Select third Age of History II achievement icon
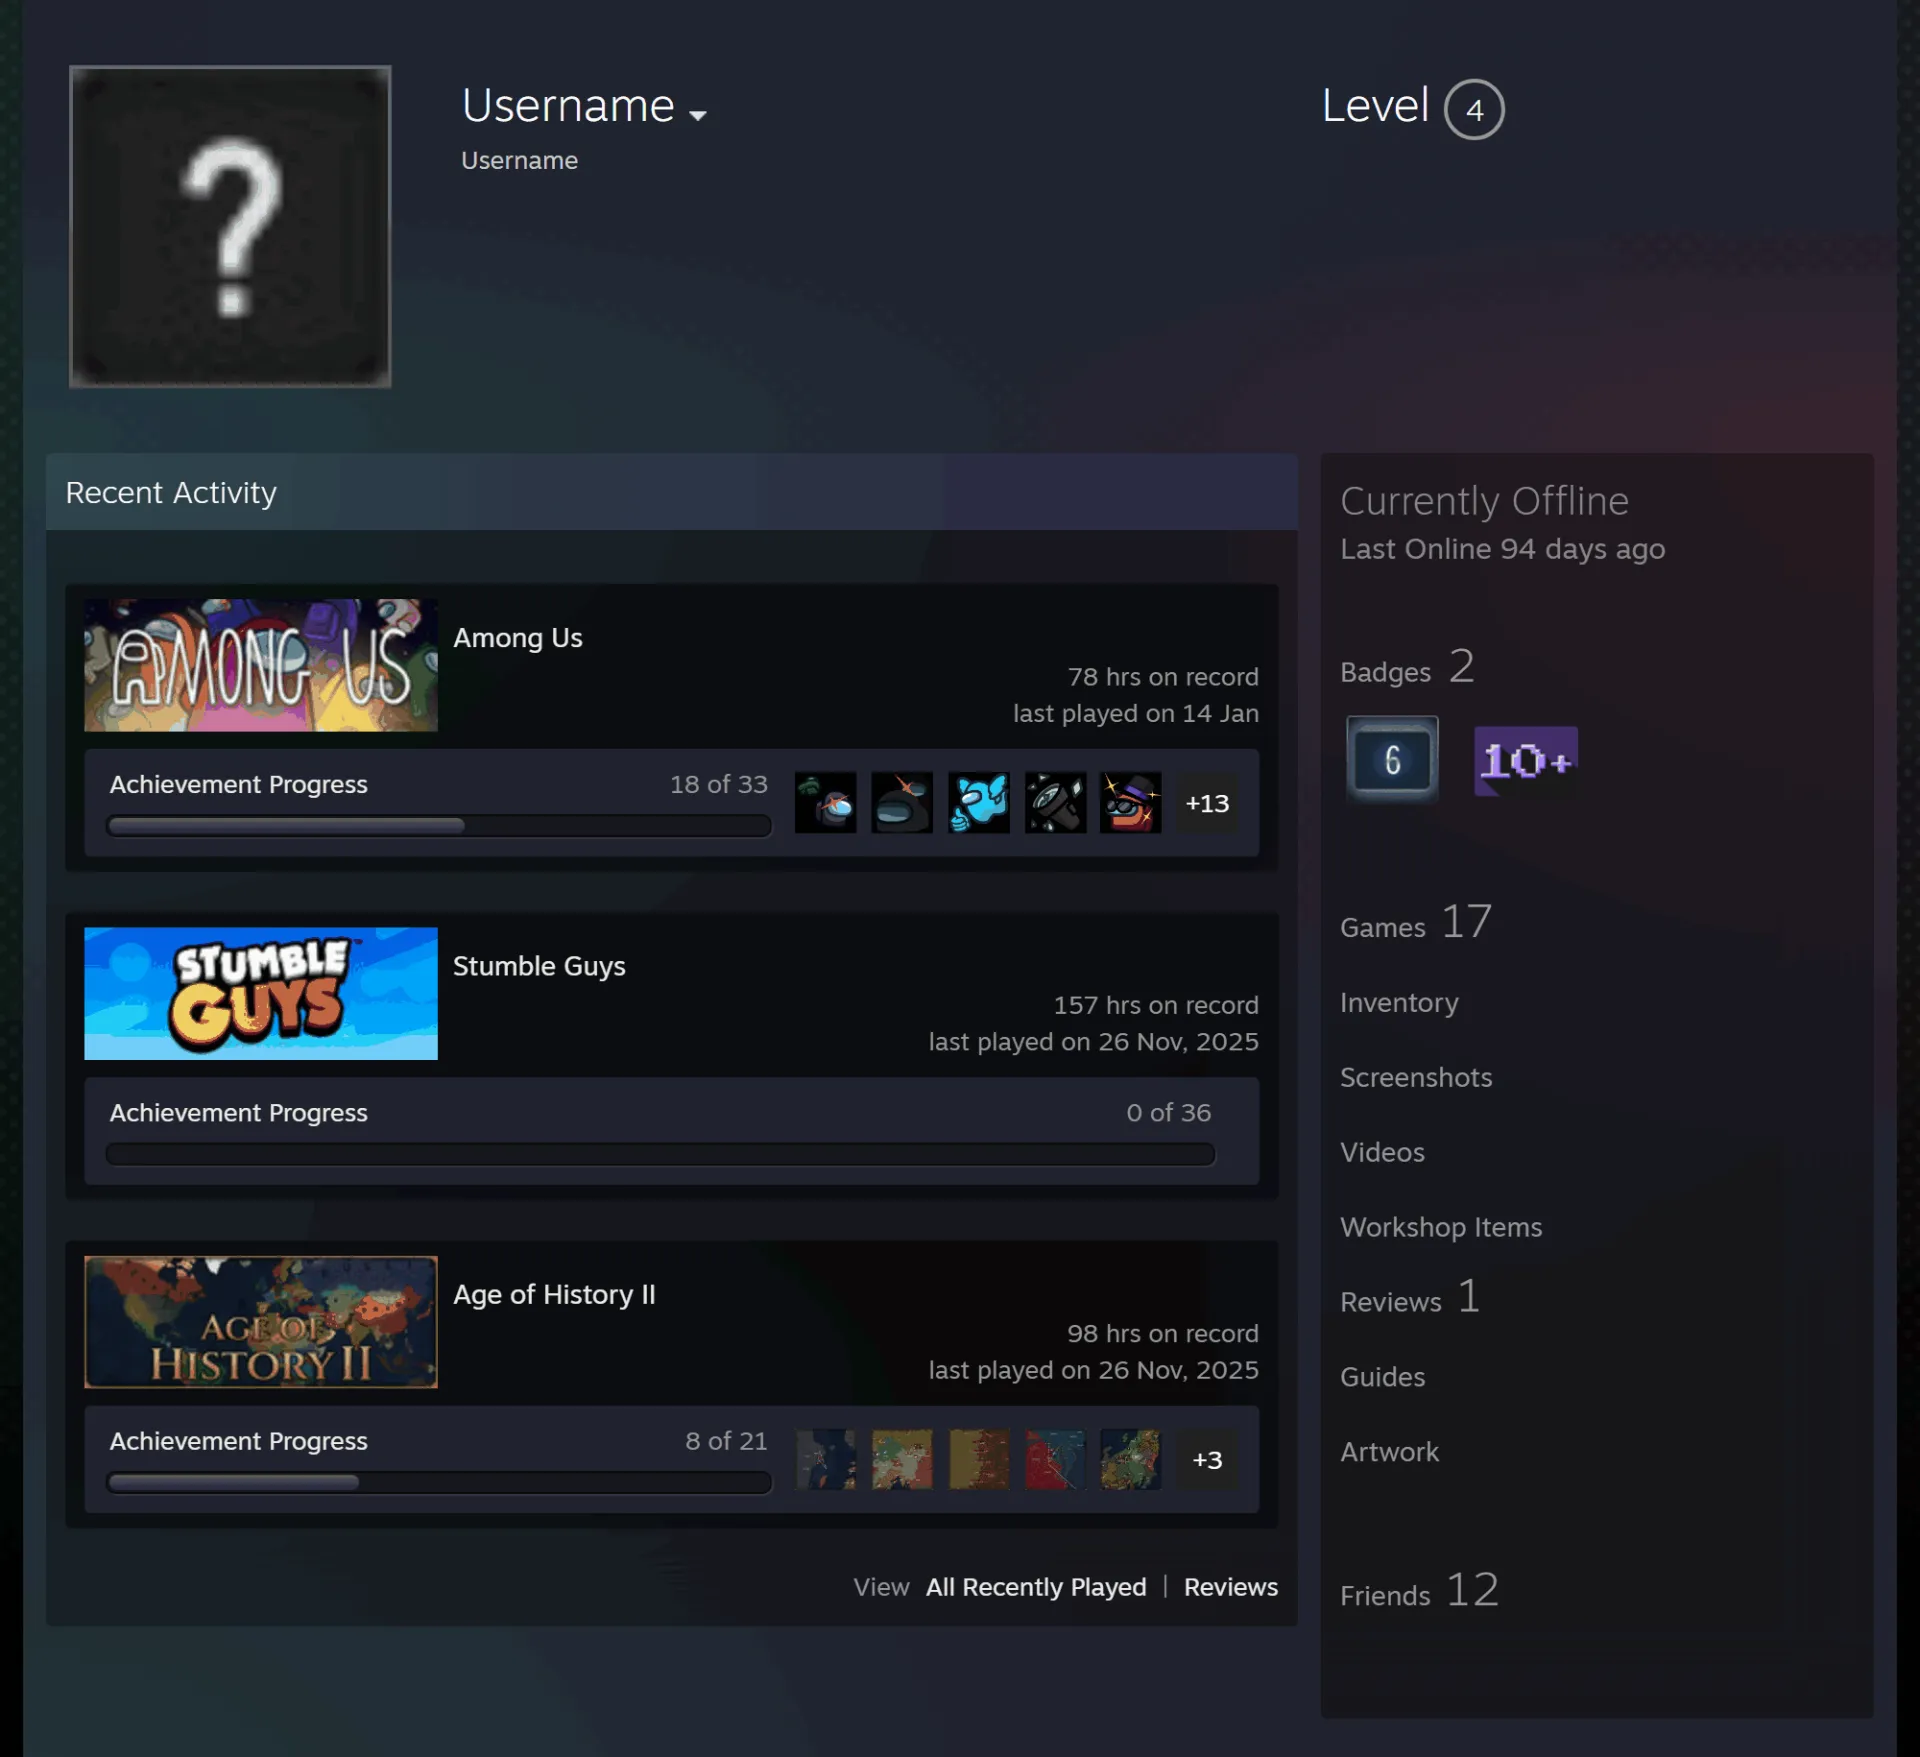The height and width of the screenshot is (1757, 1920). (x=979, y=1459)
